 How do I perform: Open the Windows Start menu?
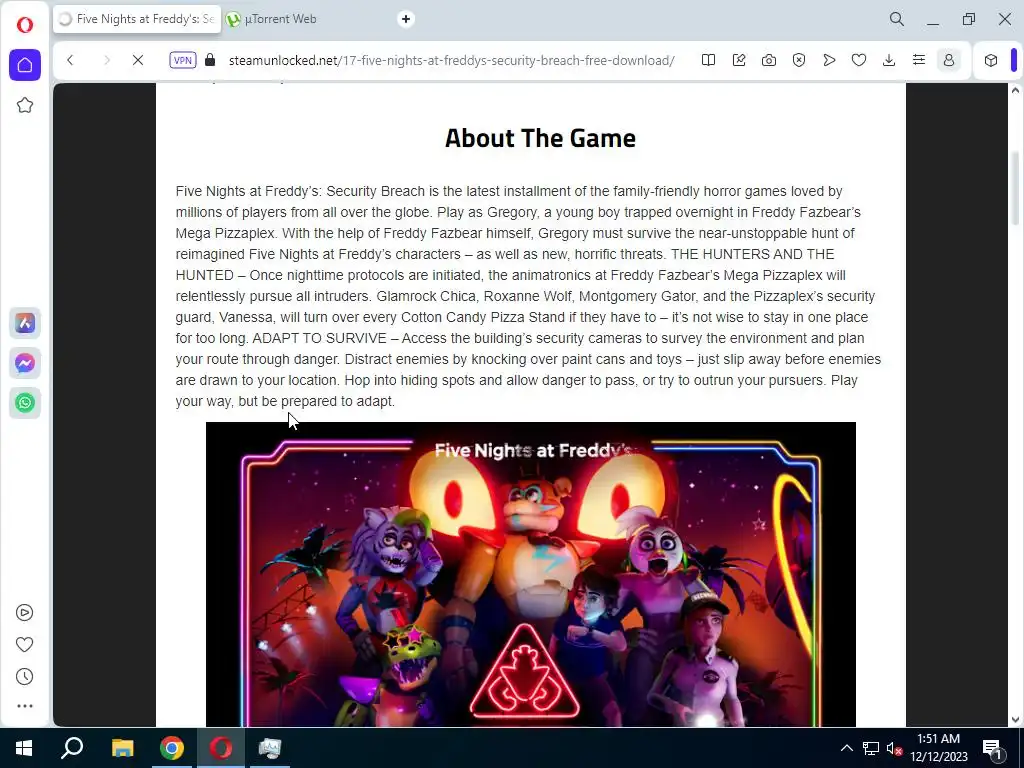pyautogui.click(x=24, y=748)
